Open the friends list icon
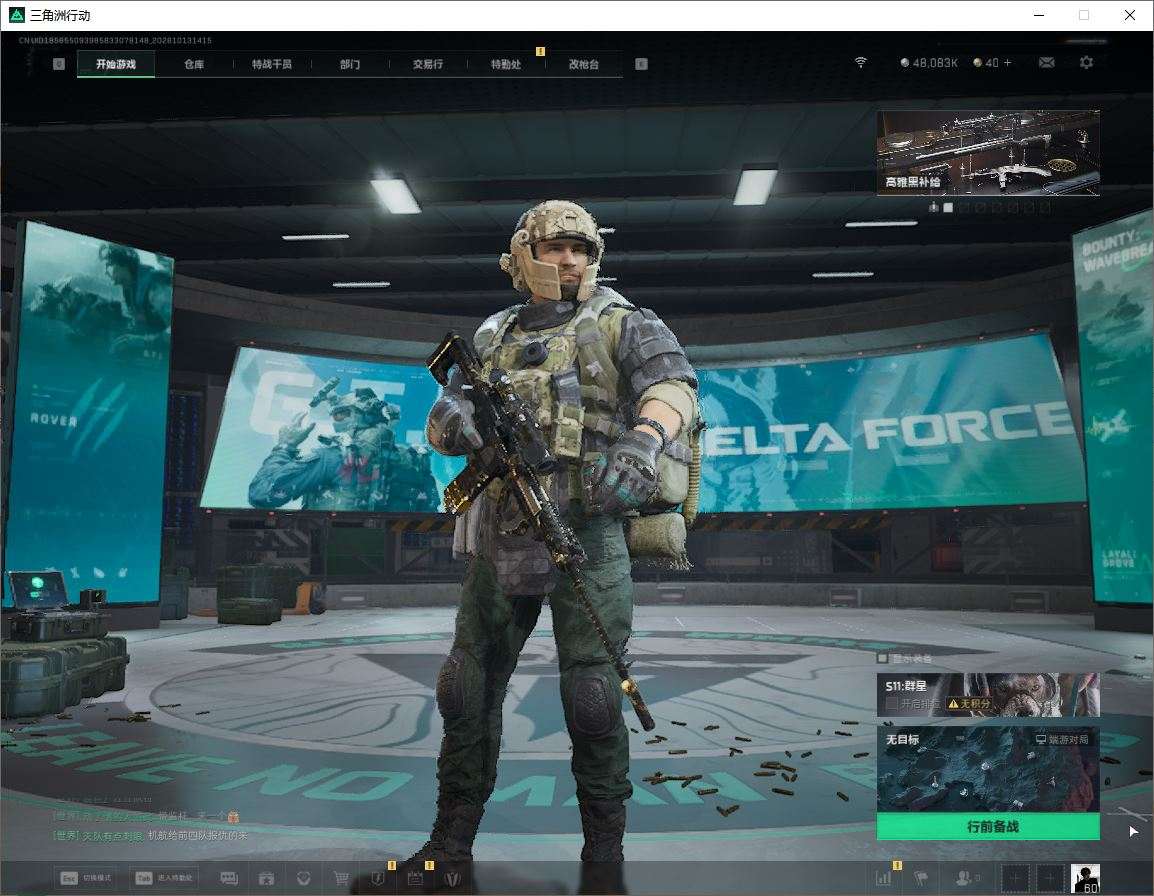Viewport: 1154px width, 896px height. (966, 878)
